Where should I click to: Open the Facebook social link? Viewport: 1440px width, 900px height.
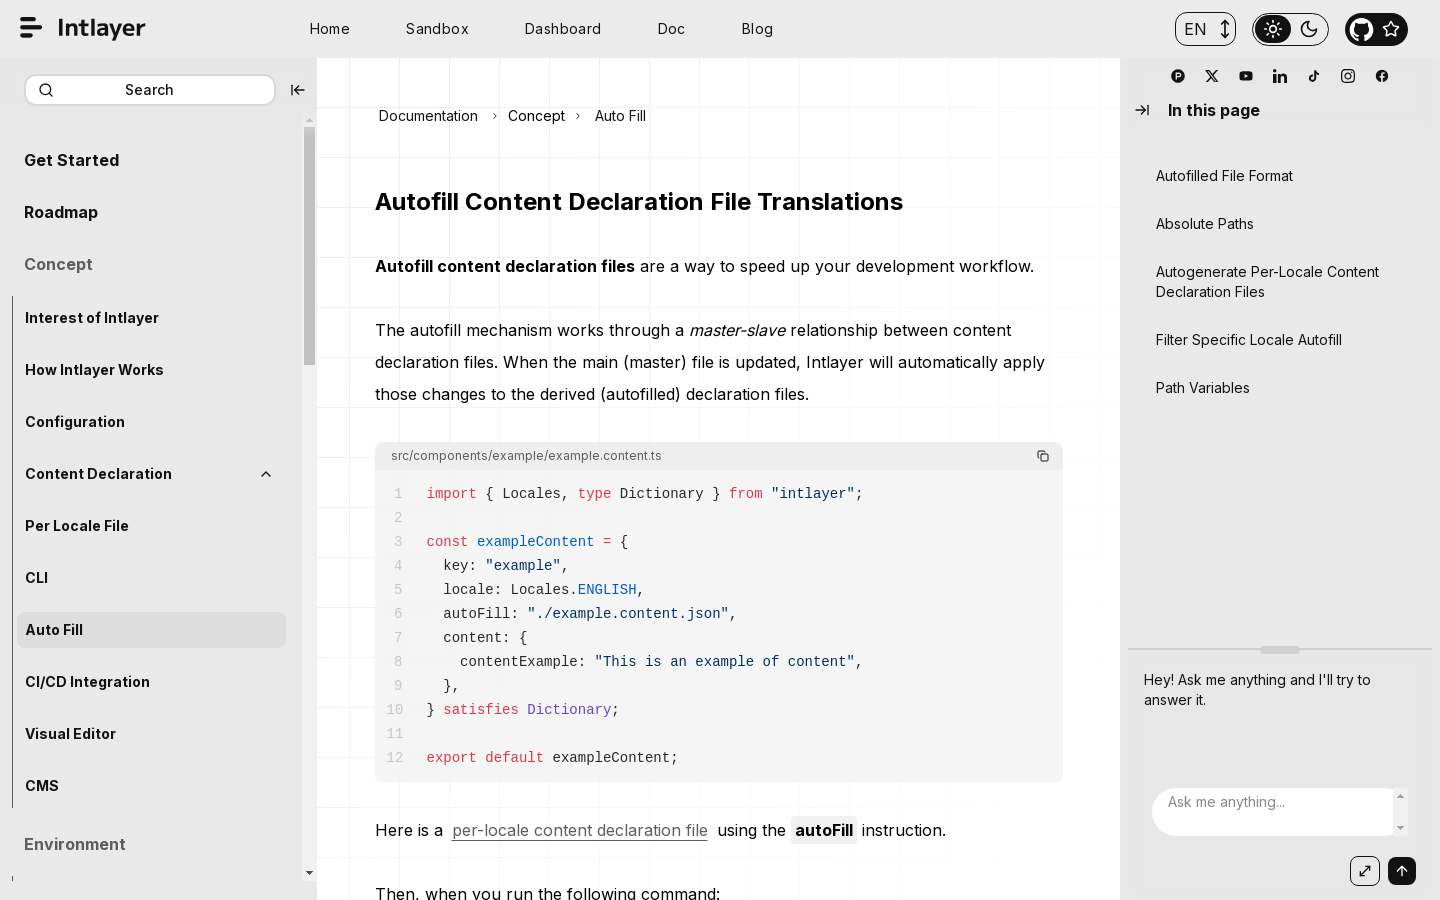coord(1382,76)
